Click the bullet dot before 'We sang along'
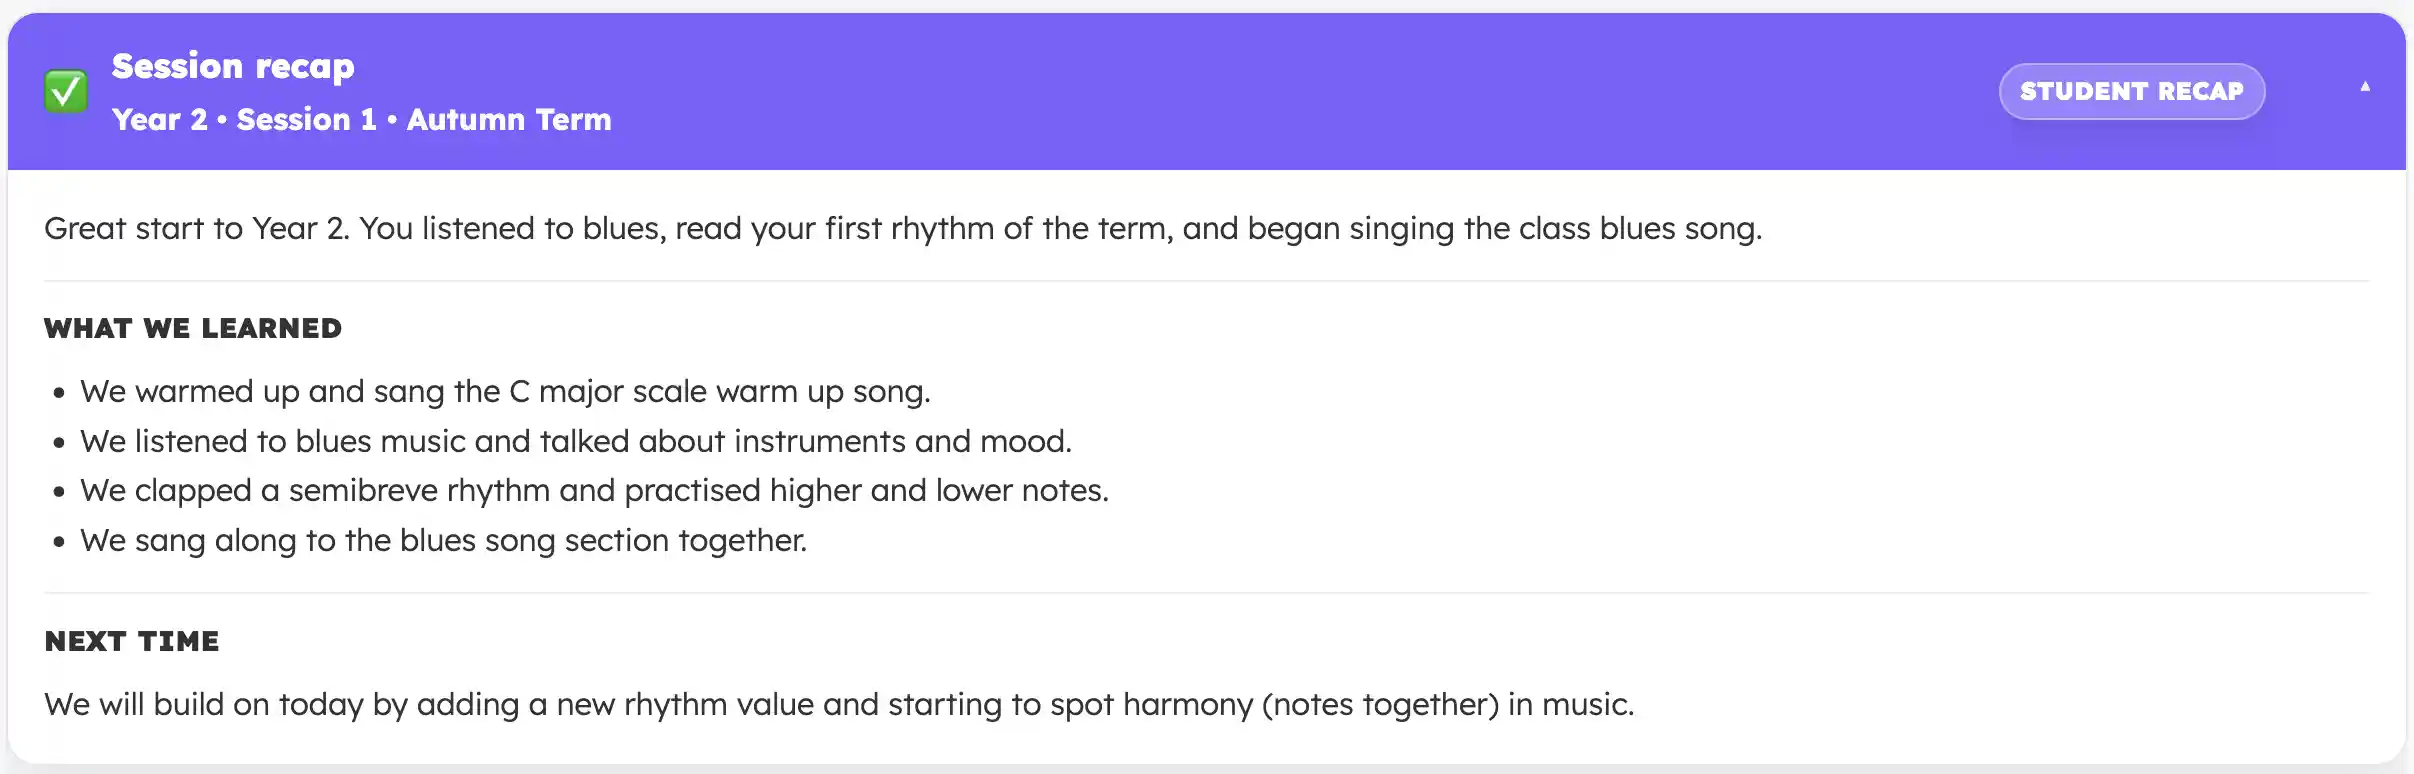Image resolution: width=2414 pixels, height=774 pixels. tap(59, 542)
